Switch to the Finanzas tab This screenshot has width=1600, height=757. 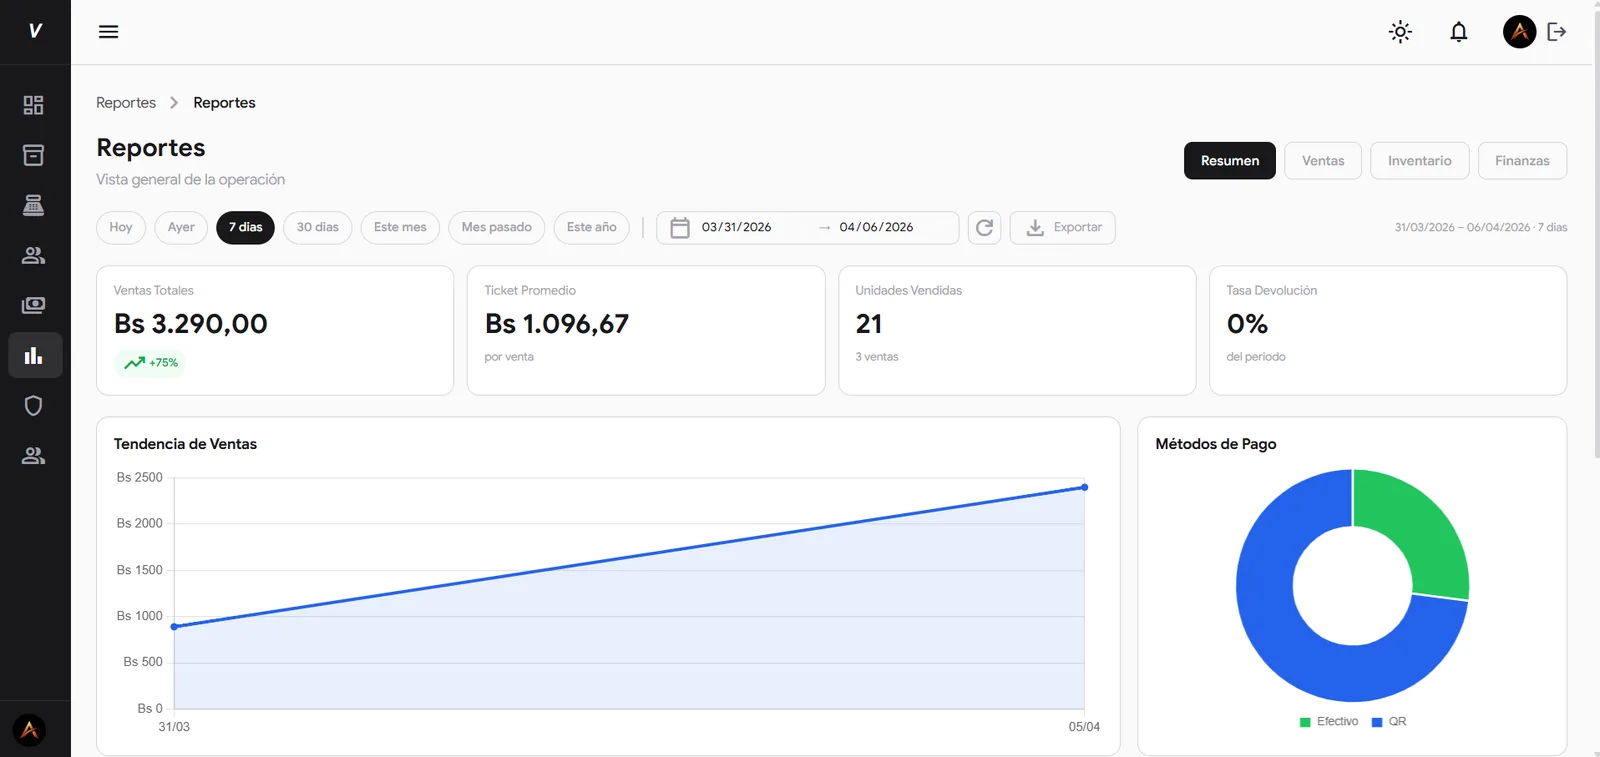(x=1522, y=161)
